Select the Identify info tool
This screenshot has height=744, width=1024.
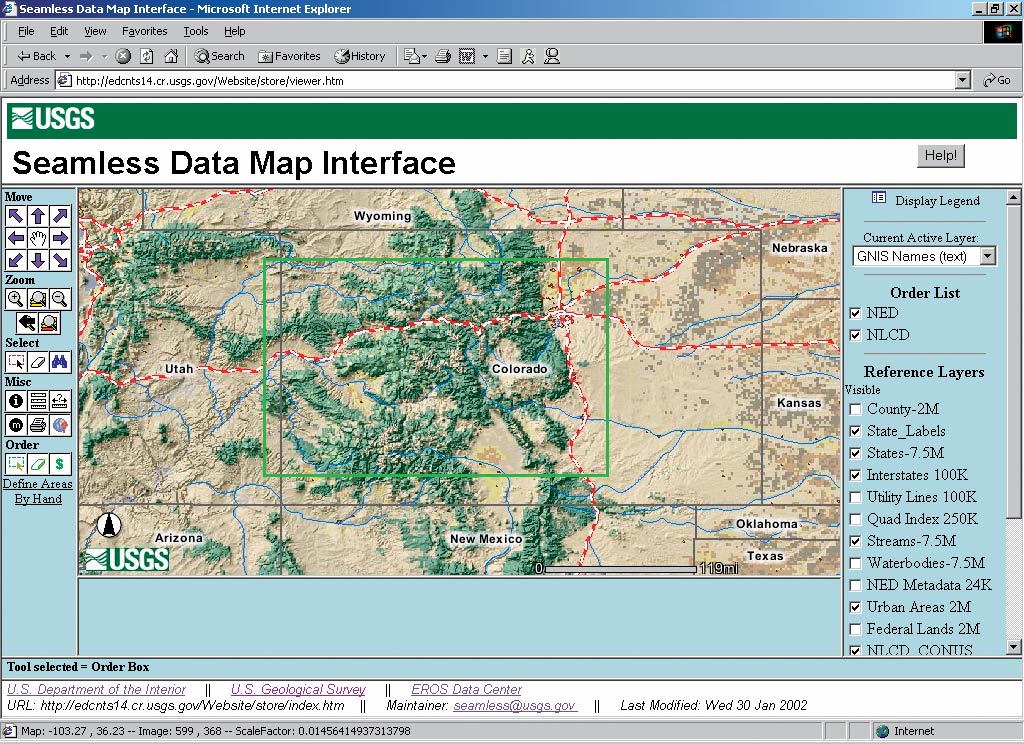16,401
